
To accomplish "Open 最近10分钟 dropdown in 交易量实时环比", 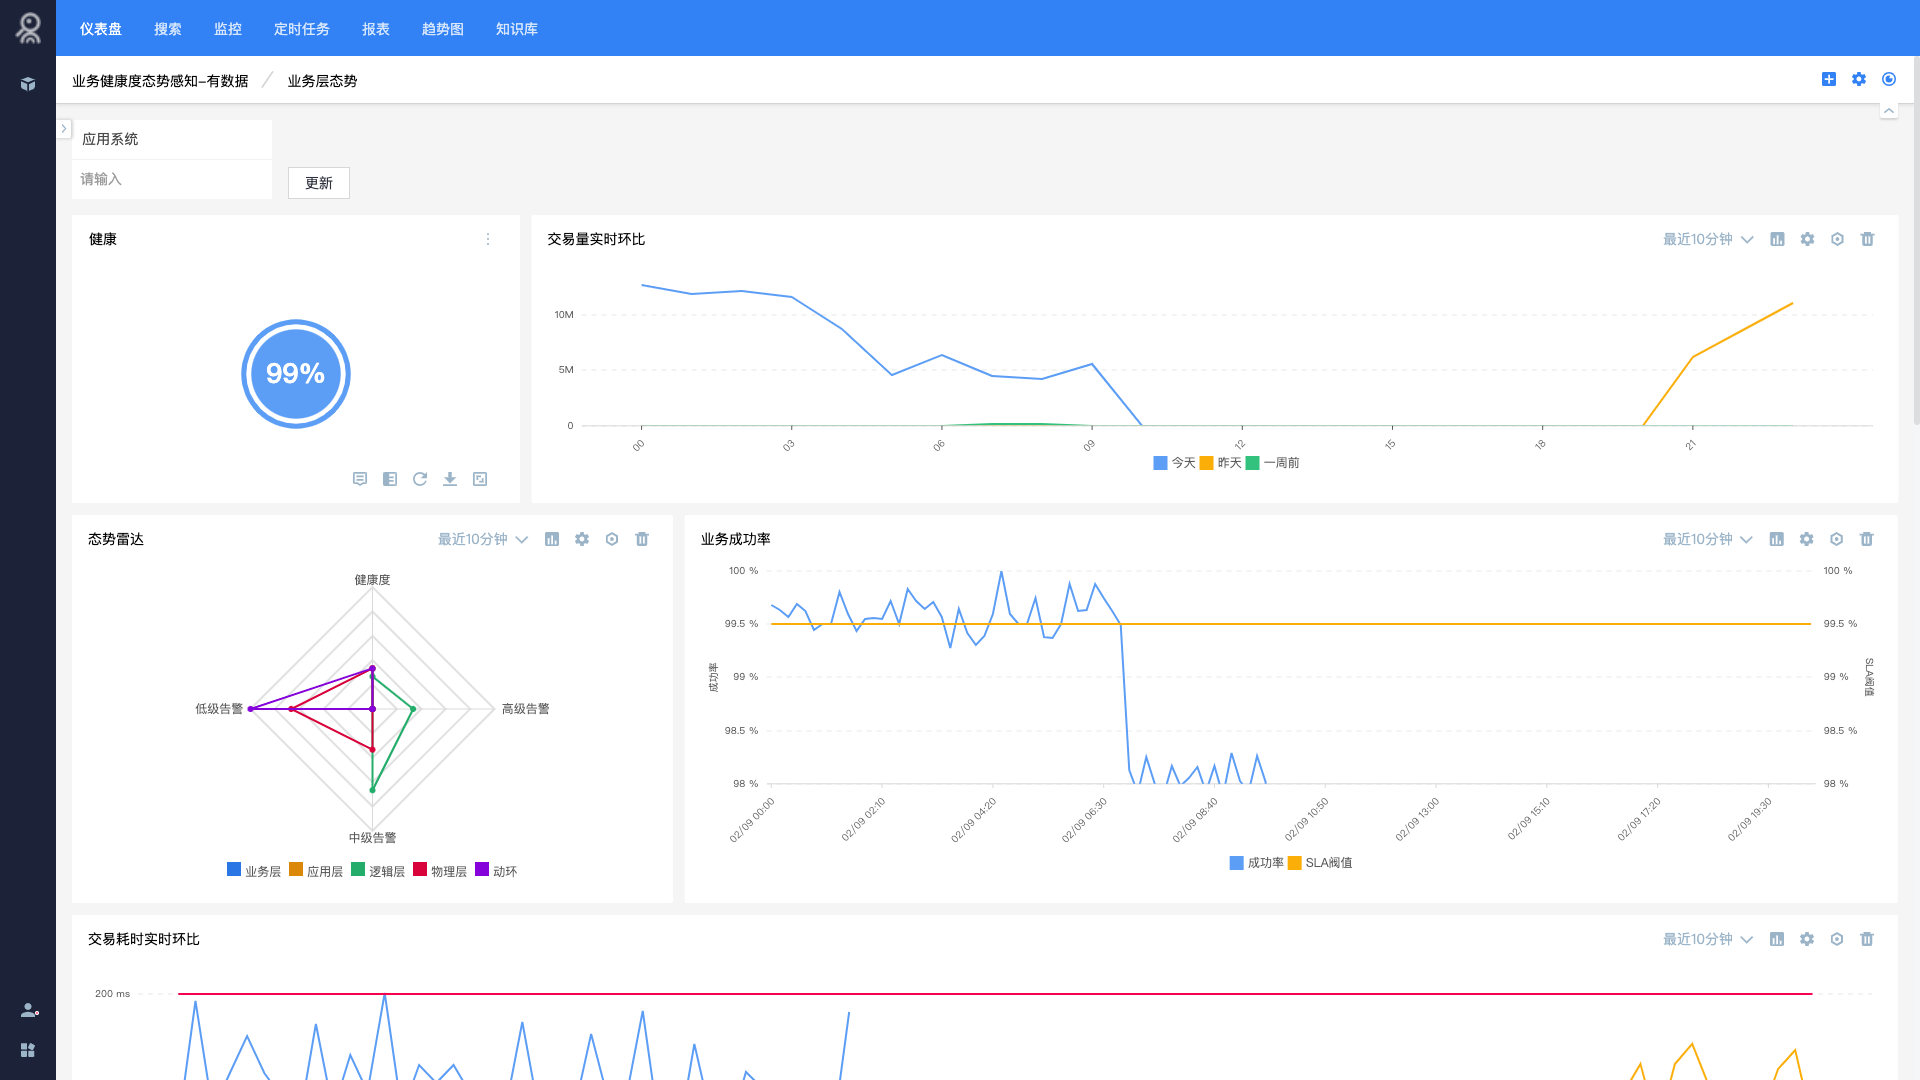I will (1708, 239).
